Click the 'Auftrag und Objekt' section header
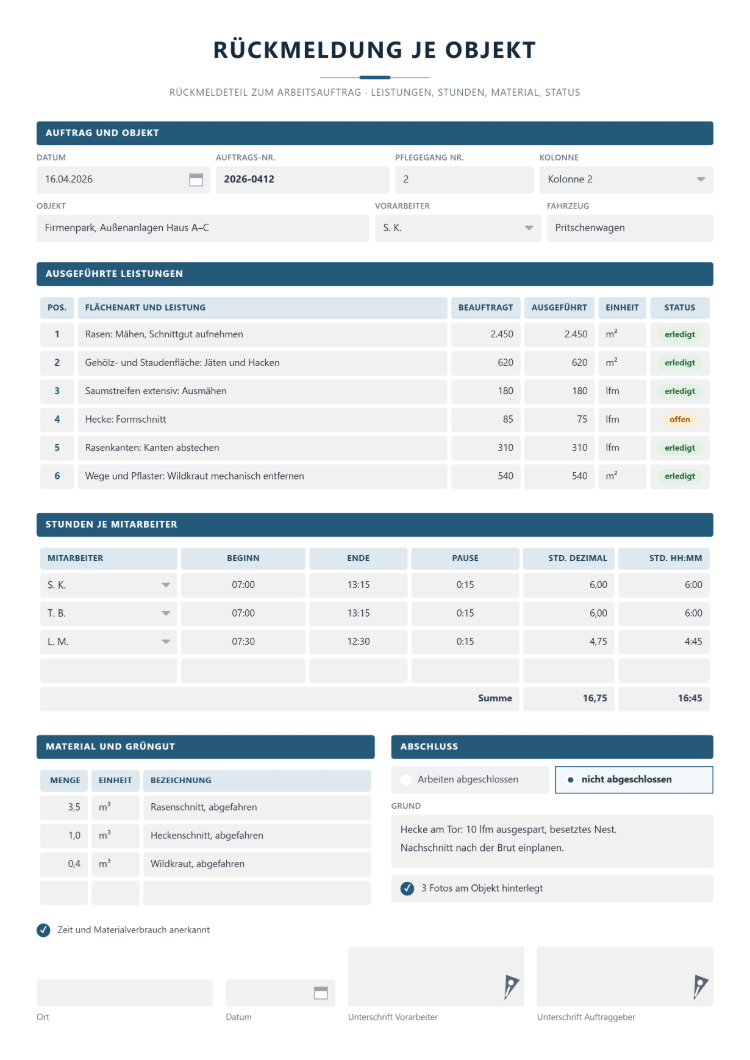The image size is (750, 1060). (375, 134)
